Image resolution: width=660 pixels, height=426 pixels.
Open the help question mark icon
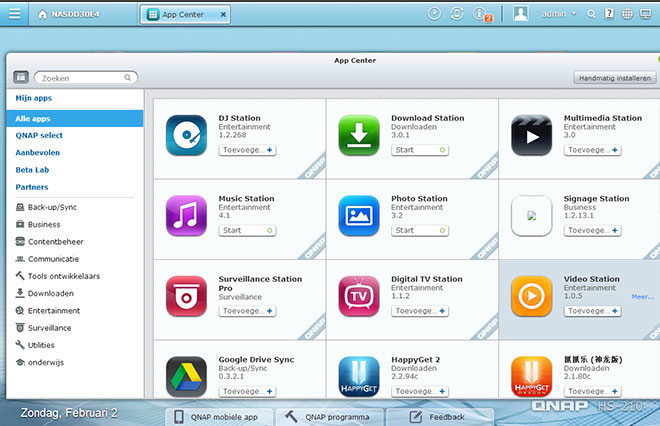[x=609, y=14]
